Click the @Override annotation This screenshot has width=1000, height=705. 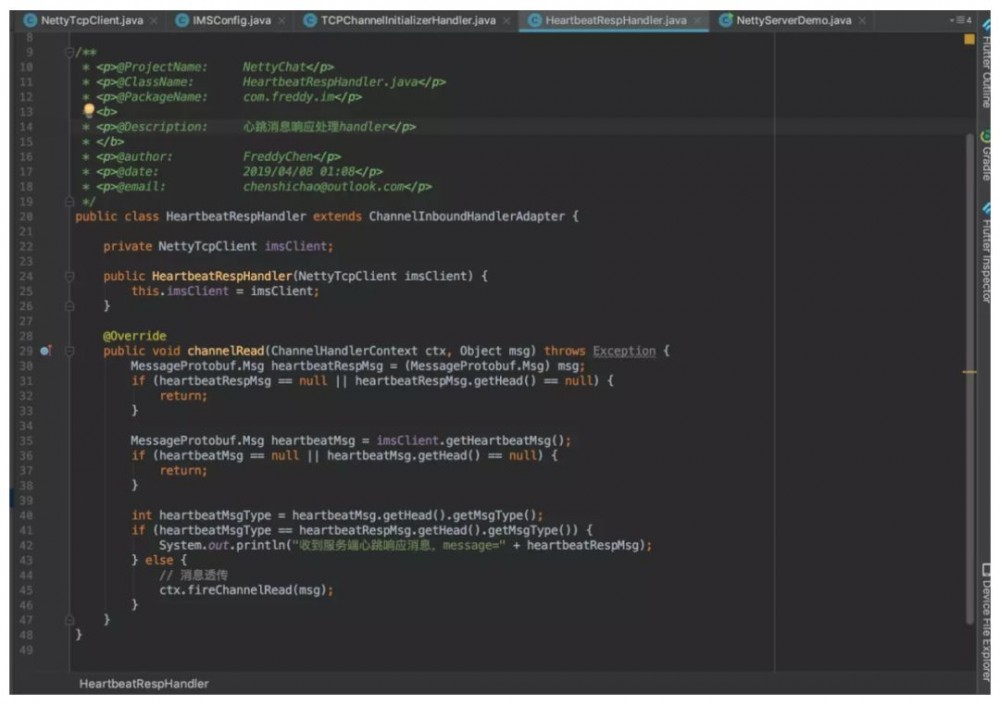point(135,336)
